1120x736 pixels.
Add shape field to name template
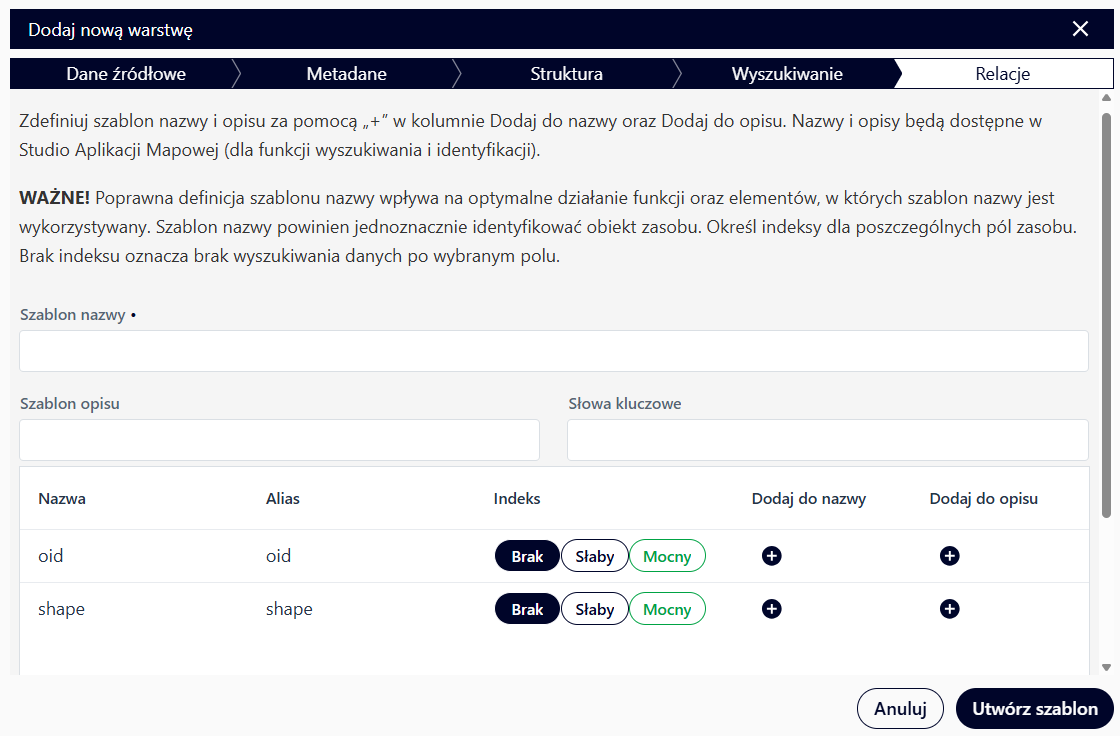pos(771,609)
